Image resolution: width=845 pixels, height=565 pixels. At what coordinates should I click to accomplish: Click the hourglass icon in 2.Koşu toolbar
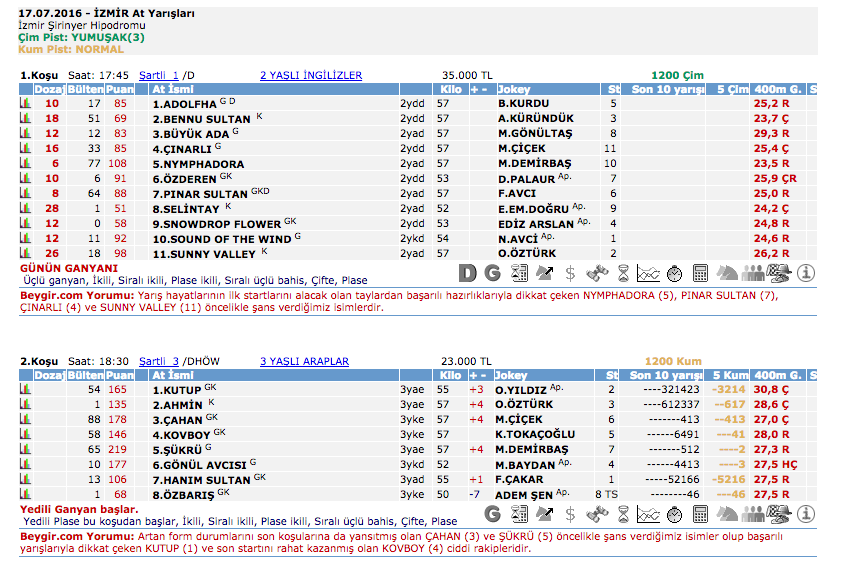622,514
